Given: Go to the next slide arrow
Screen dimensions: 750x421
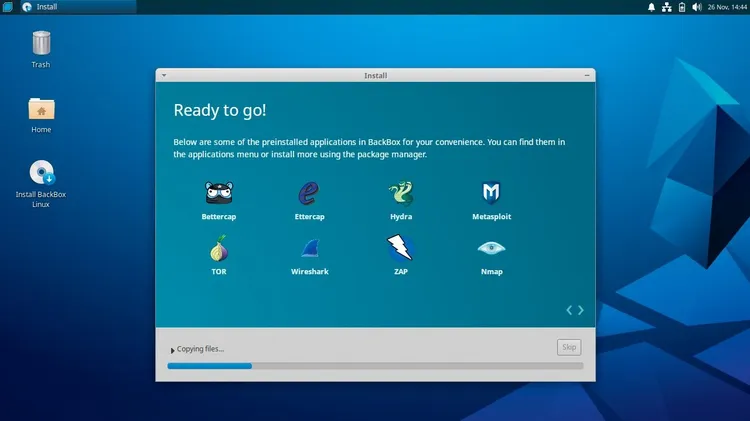Looking at the screenshot, I should [x=581, y=310].
